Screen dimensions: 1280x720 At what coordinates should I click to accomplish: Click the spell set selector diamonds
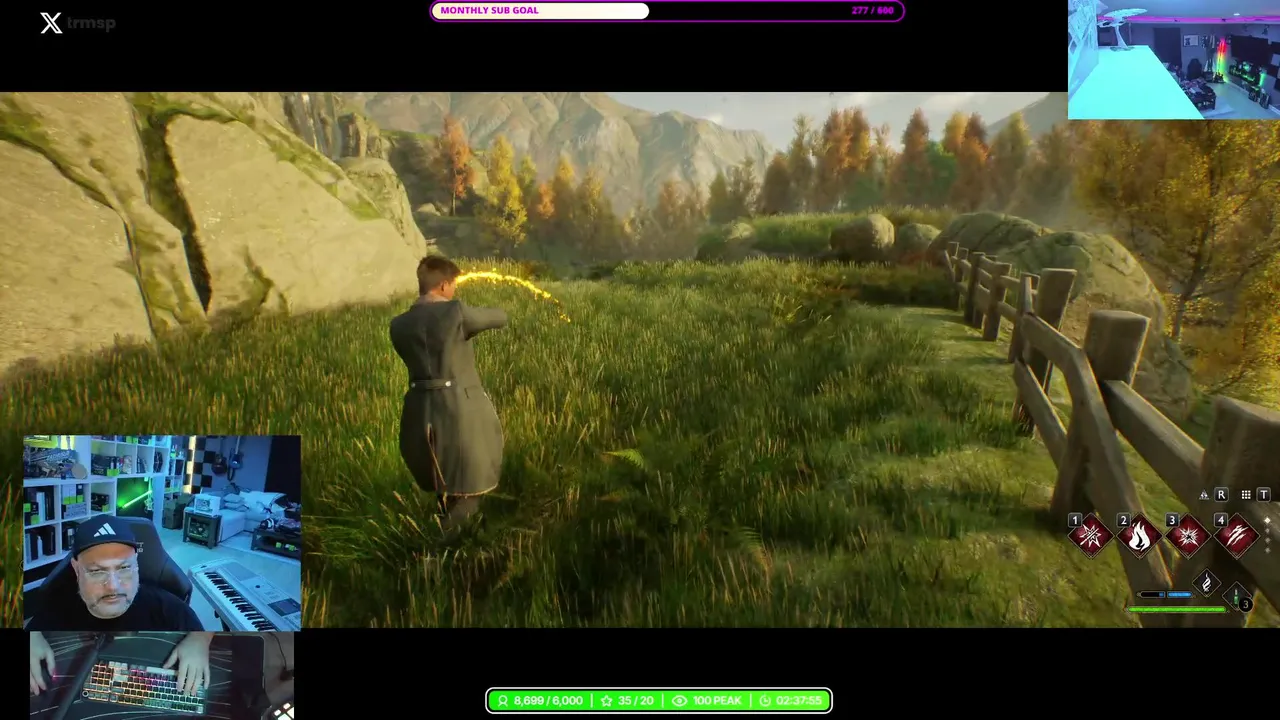coord(1268,535)
